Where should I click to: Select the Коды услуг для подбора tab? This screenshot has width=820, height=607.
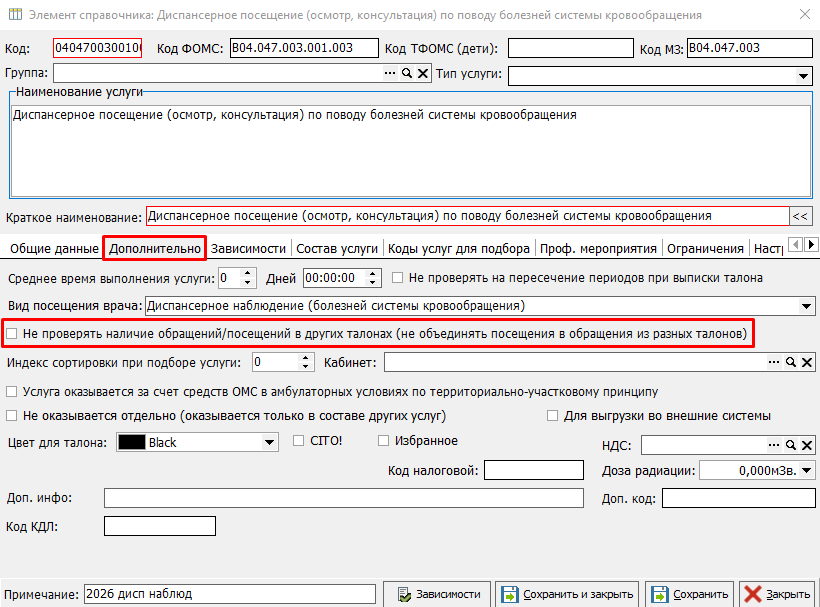(459, 249)
